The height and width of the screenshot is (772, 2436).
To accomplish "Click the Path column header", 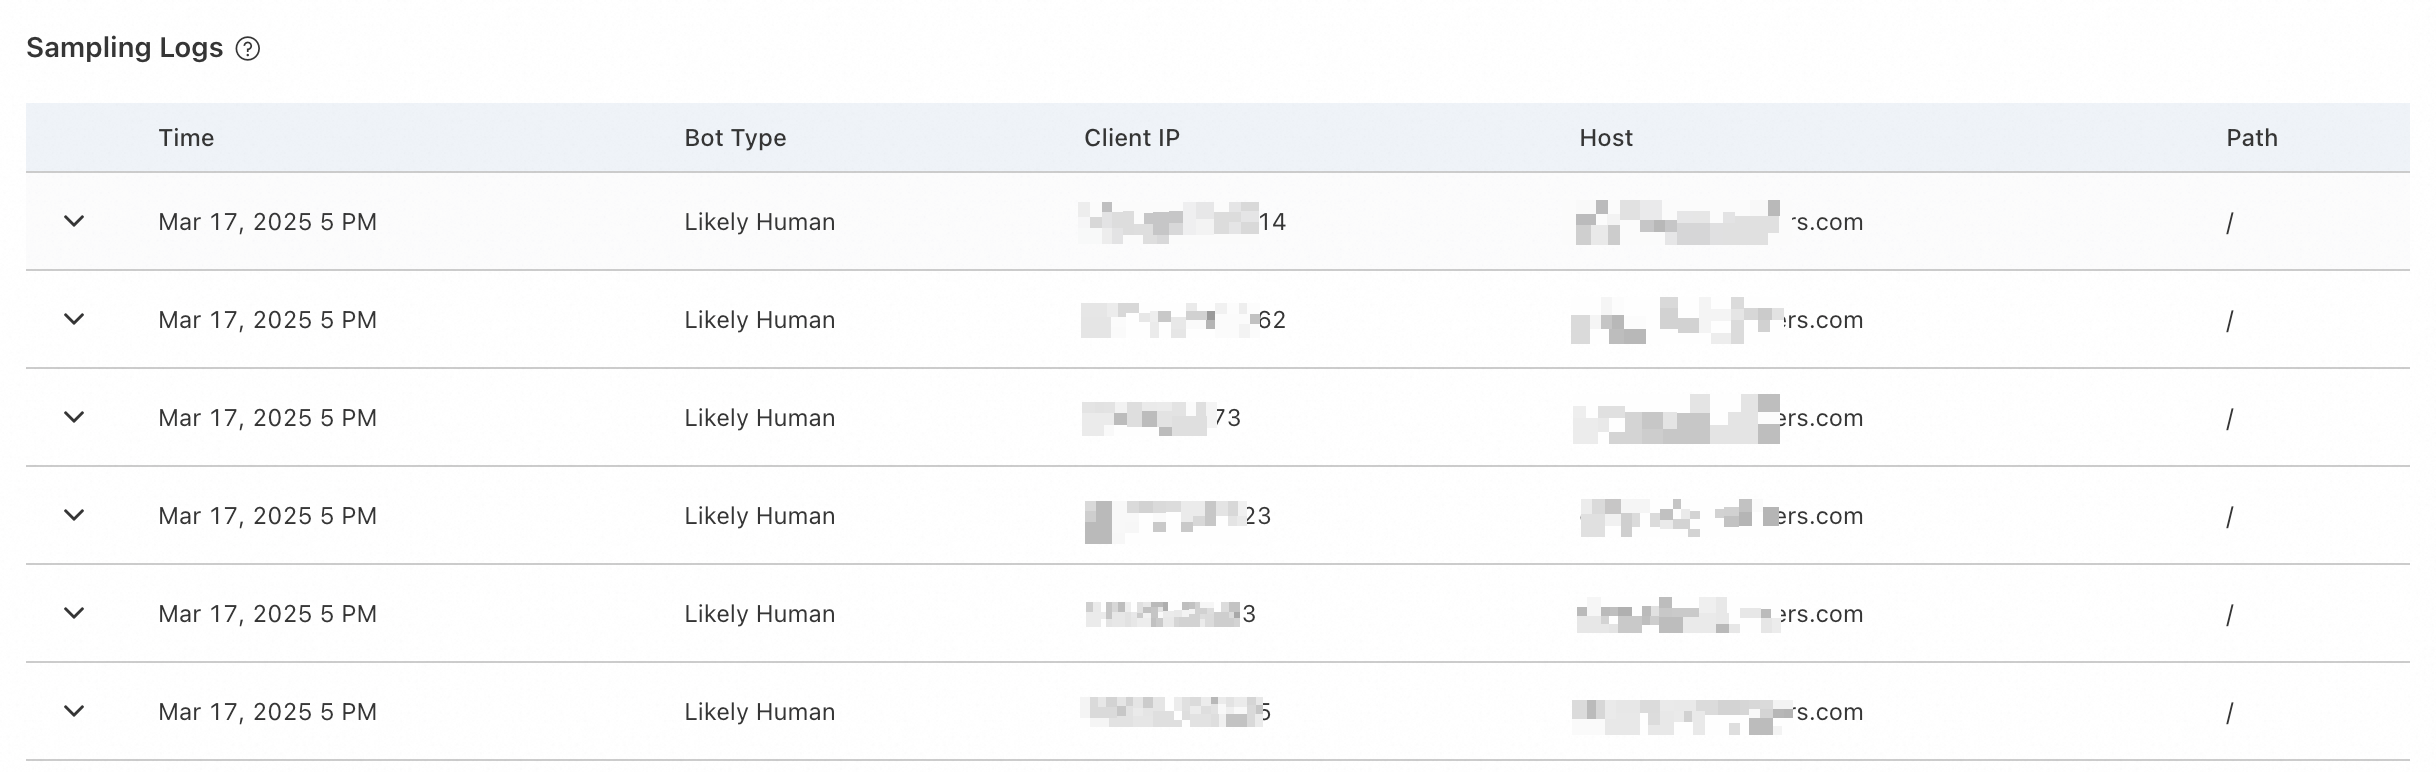I will point(2252,138).
